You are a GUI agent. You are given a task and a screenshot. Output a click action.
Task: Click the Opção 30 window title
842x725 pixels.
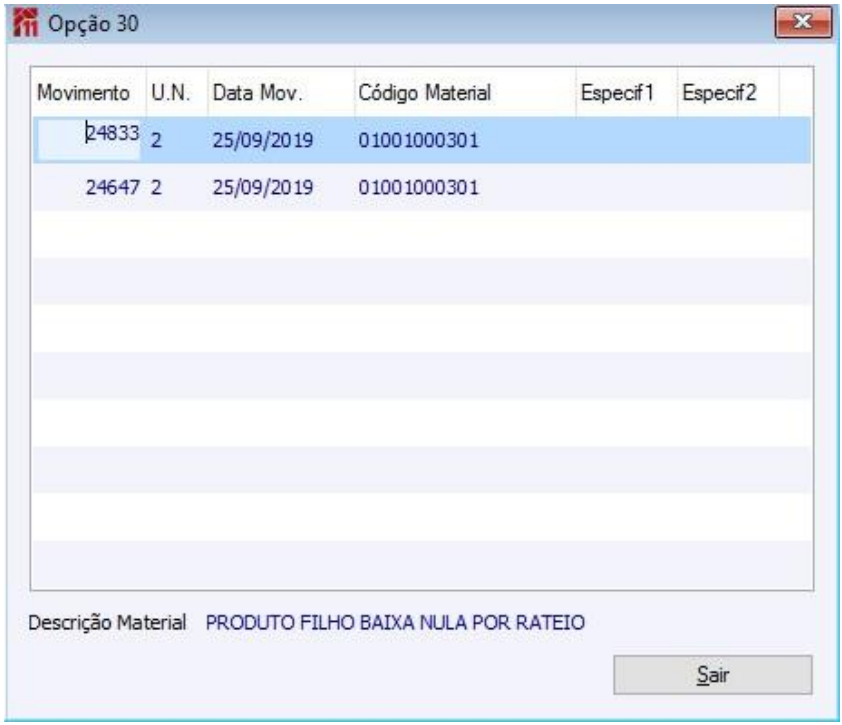coord(93,24)
